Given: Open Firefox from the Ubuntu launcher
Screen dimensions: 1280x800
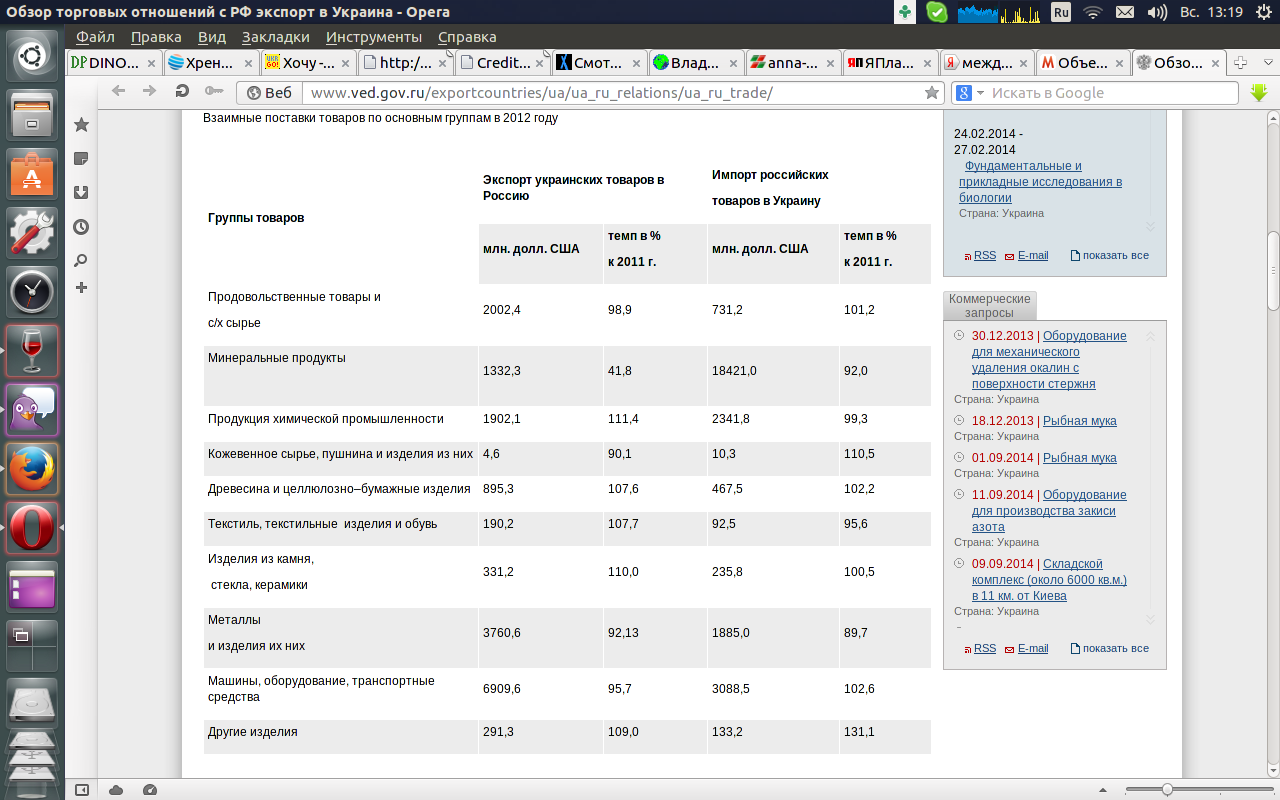Looking at the screenshot, I should tap(33, 468).
